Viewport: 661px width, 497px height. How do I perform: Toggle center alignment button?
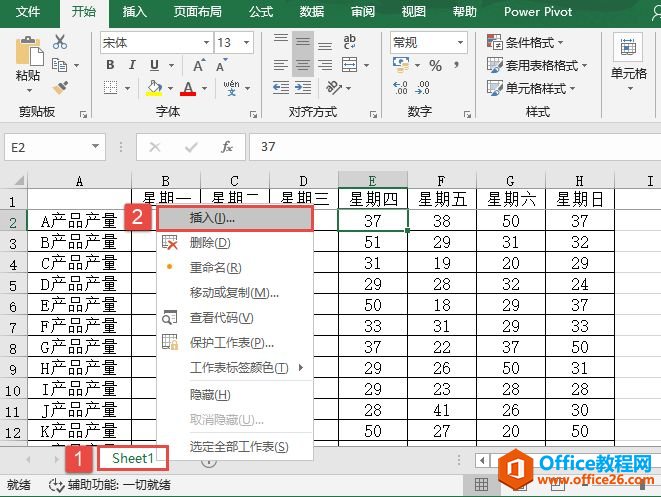tap(303, 66)
